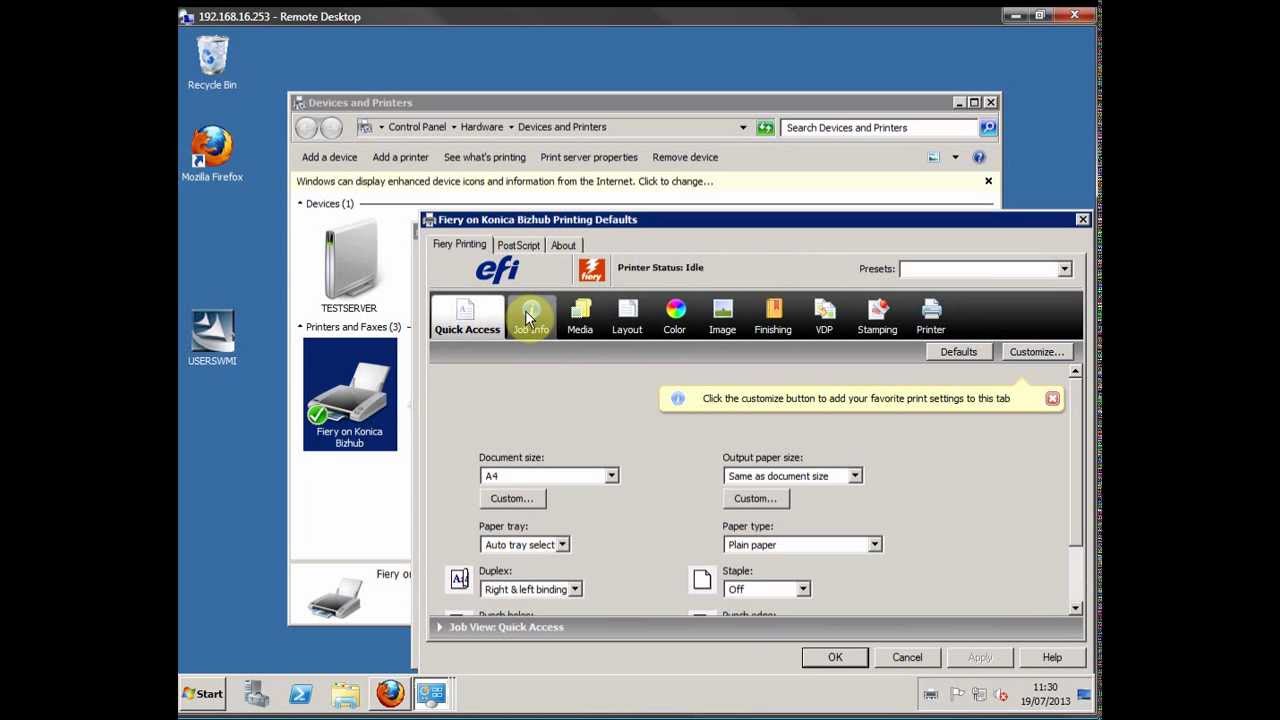Image resolution: width=1280 pixels, height=720 pixels.
Task: Collapse Printers and Faxes group
Action: (x=300, y=327)
